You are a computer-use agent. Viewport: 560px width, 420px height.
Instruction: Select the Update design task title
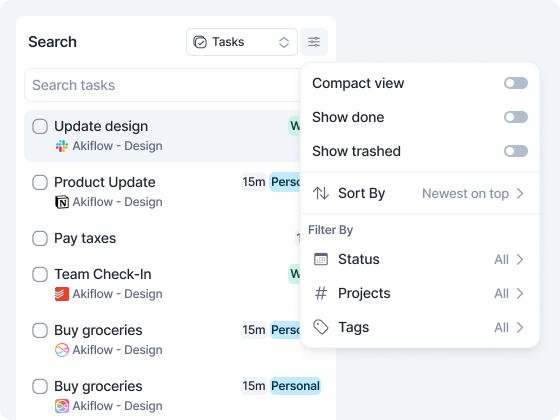point(101,126)
